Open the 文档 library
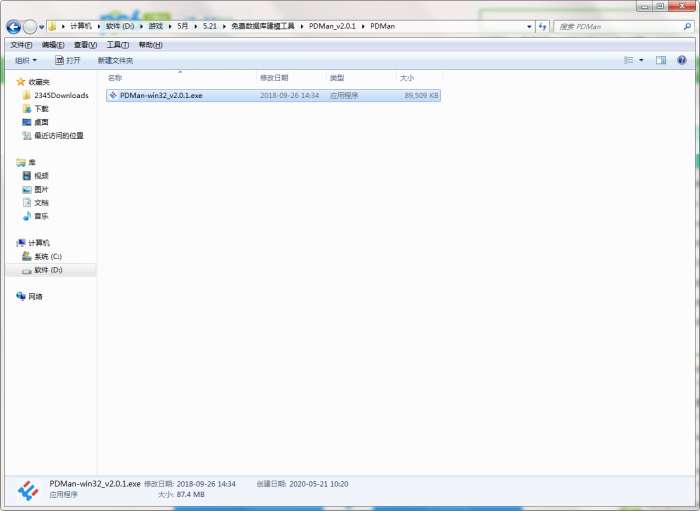The height and width of the screenshot is (511, 700). tap(41, 203)
